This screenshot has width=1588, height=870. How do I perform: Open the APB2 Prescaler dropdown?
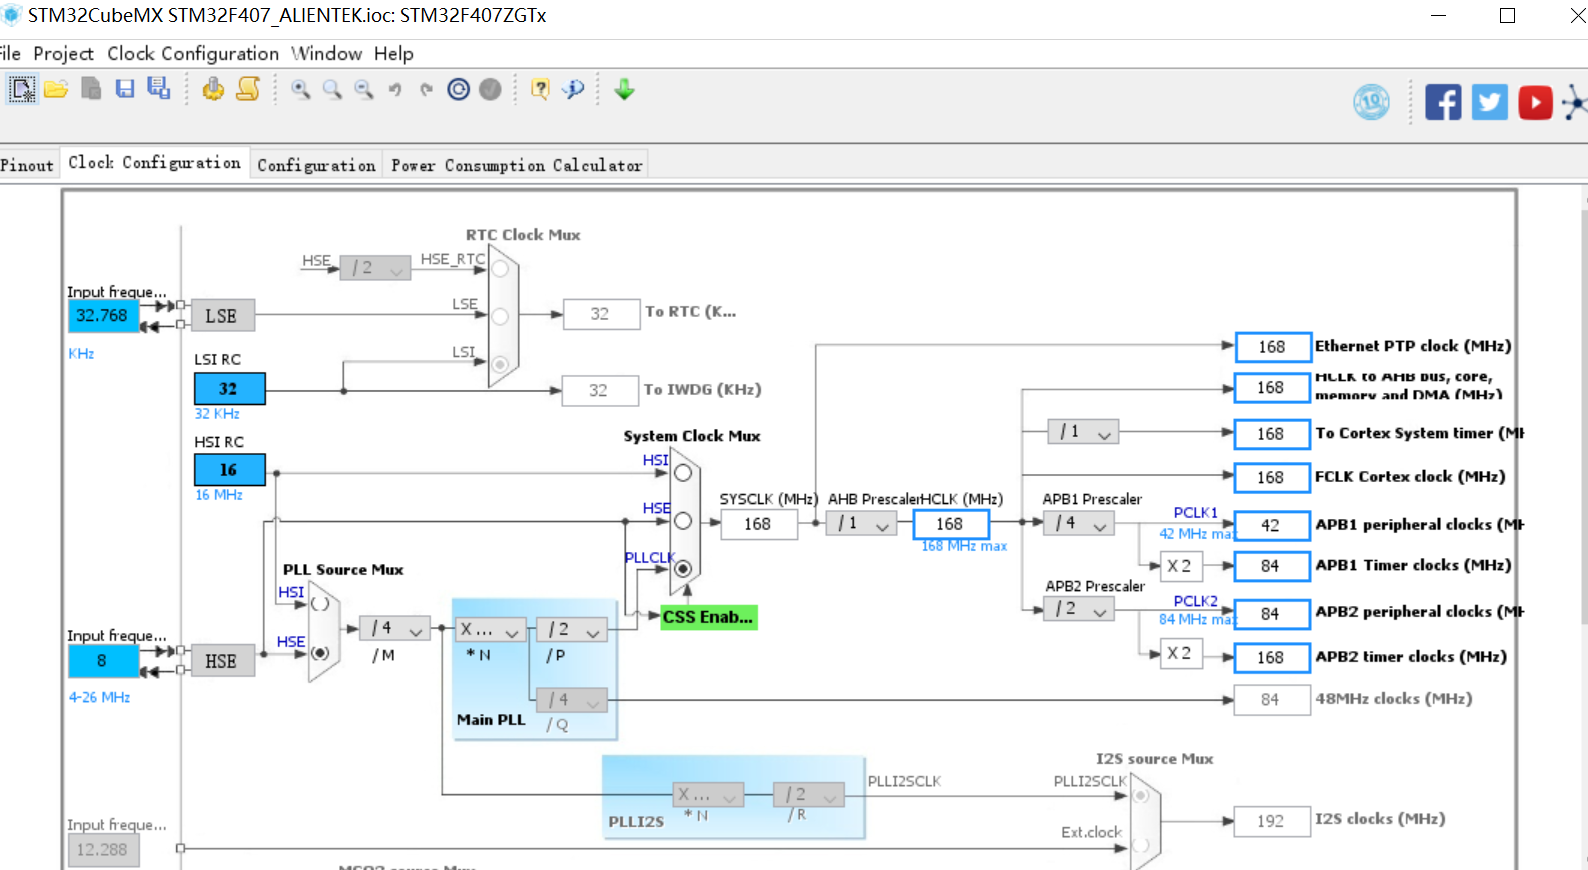tap(1079, 609)
